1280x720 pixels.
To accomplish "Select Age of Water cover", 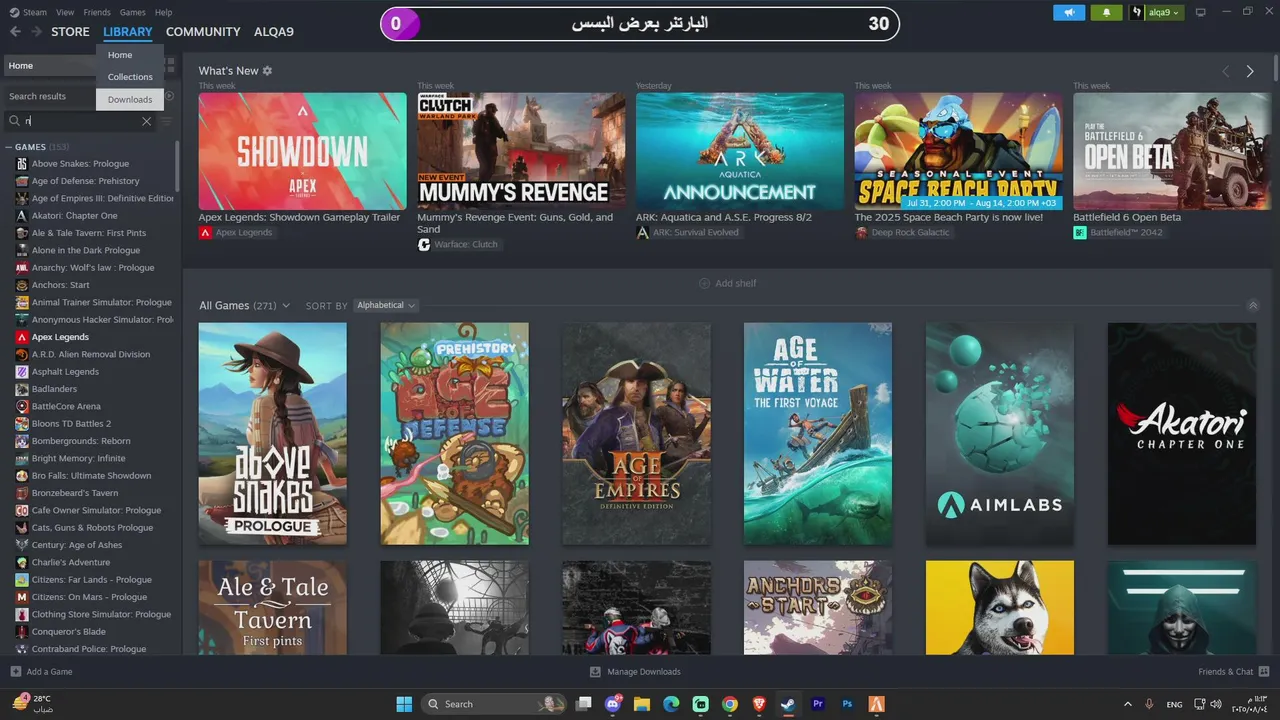I will tap(818, 433).
